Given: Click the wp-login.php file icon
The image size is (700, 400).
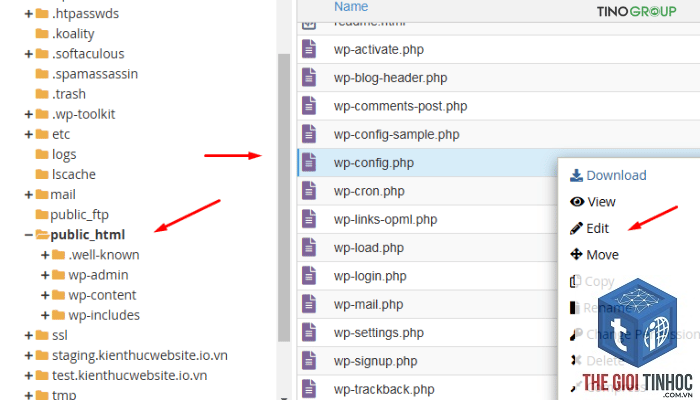Looking at the screenshot, I should [309, 276].
